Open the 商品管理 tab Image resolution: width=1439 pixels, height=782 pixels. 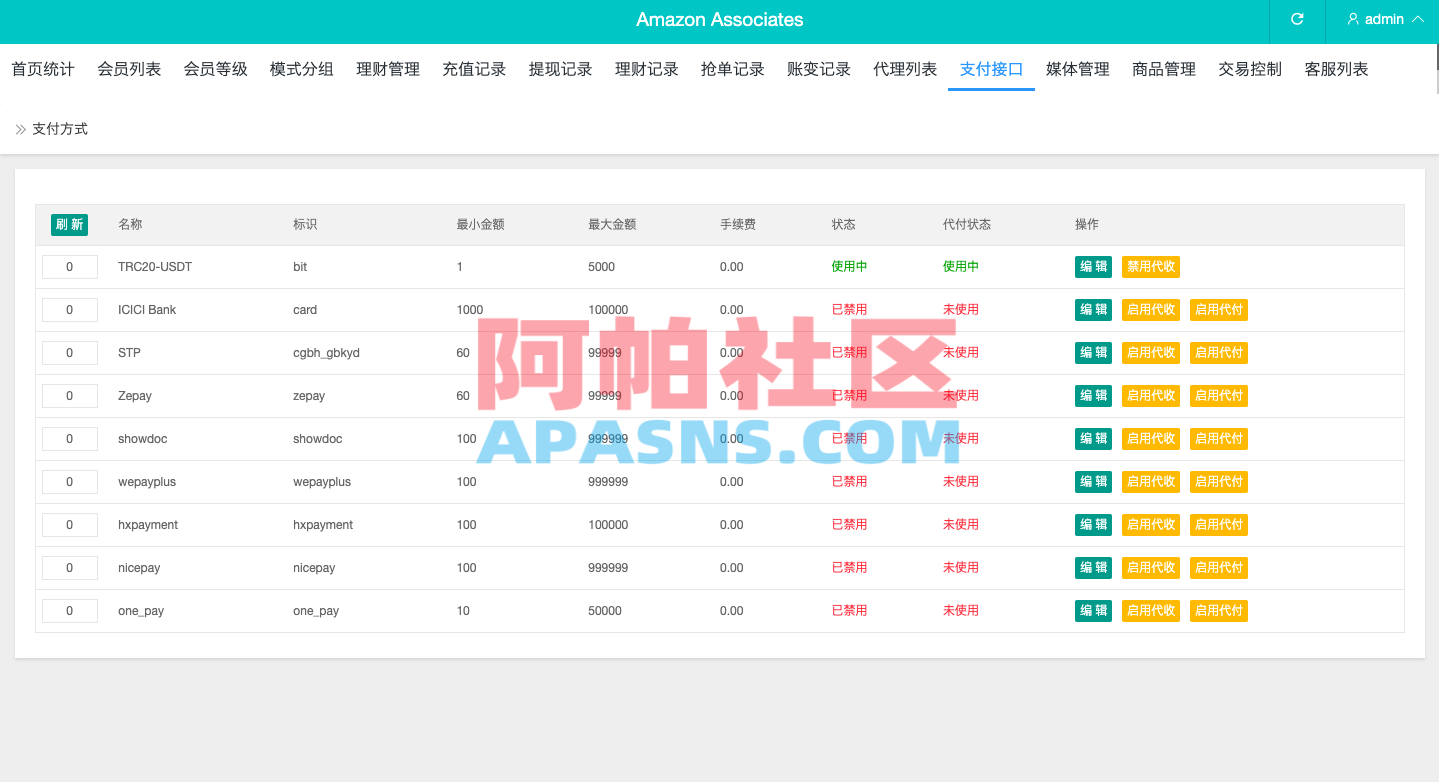point(1164,69)
